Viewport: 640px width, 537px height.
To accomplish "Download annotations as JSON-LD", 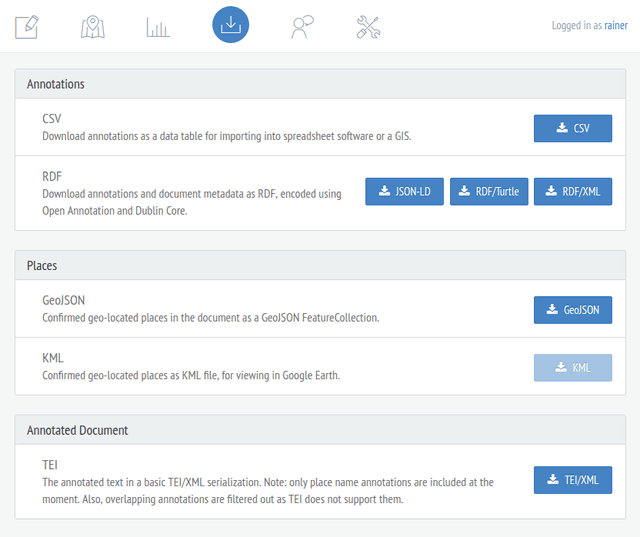I will point(404,191).
